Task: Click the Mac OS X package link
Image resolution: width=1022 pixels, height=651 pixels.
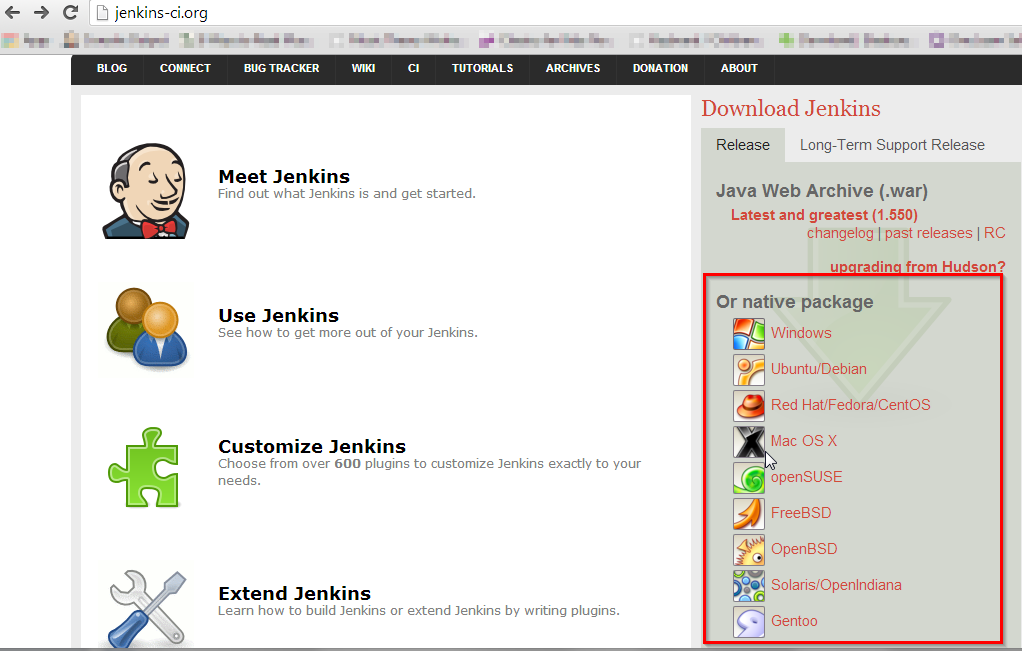Action: pos(804,441)
